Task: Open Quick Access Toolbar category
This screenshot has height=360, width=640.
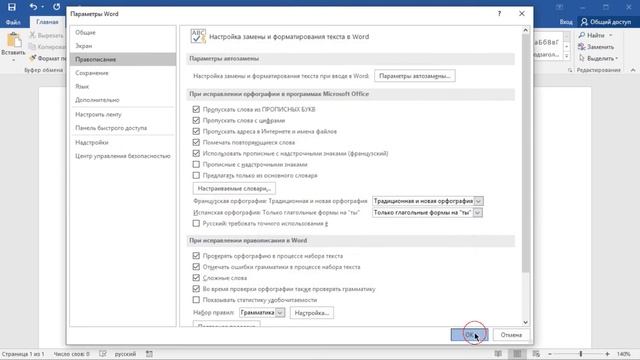Action: tap(123, 128)
